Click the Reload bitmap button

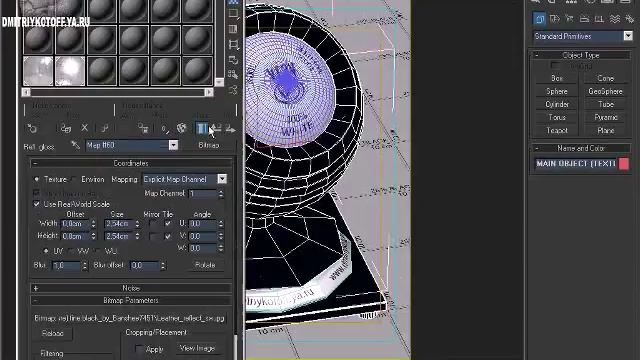tap(53, 333)
